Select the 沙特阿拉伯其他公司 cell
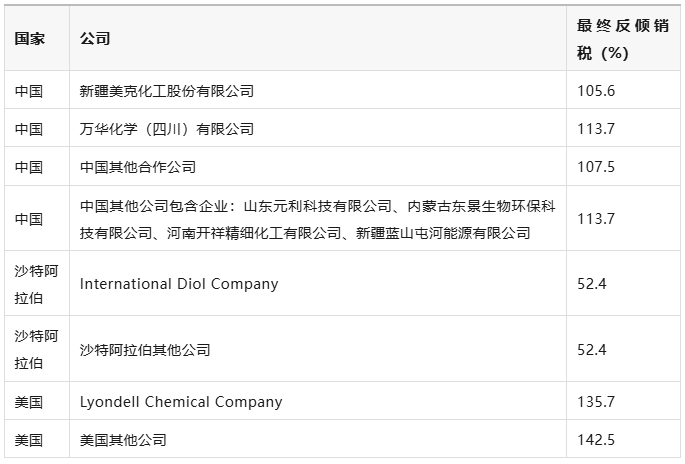Image resolution: width=685 pixels, height=464 pixels. tap(318, 349)
